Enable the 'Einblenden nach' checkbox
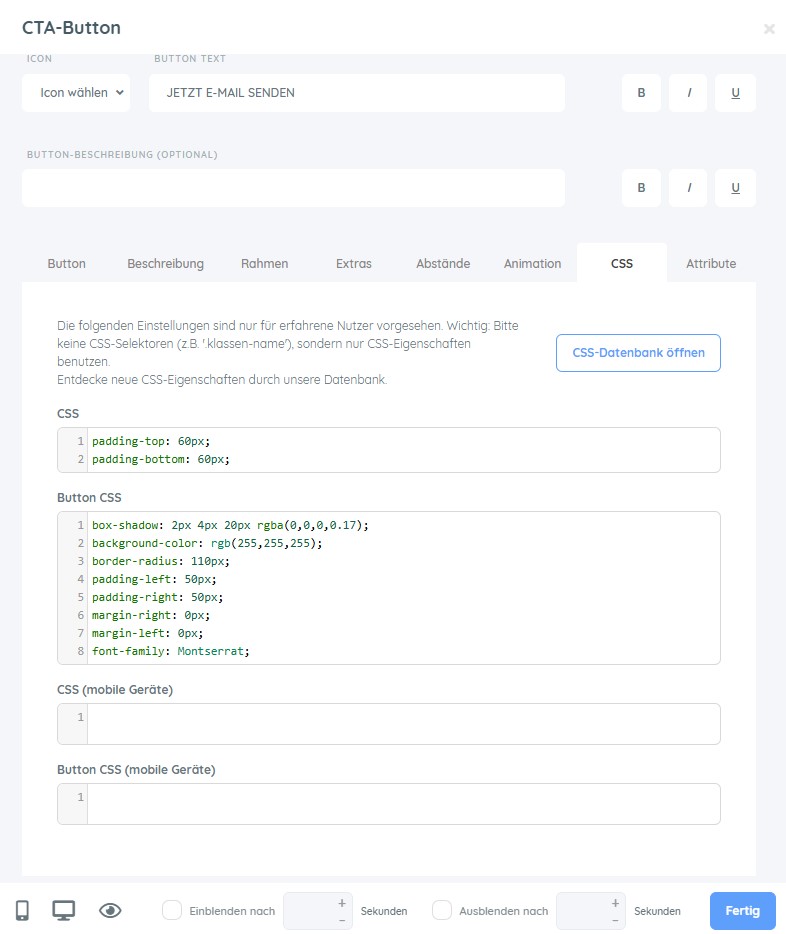The image size is (786, 934). (172, 910)
